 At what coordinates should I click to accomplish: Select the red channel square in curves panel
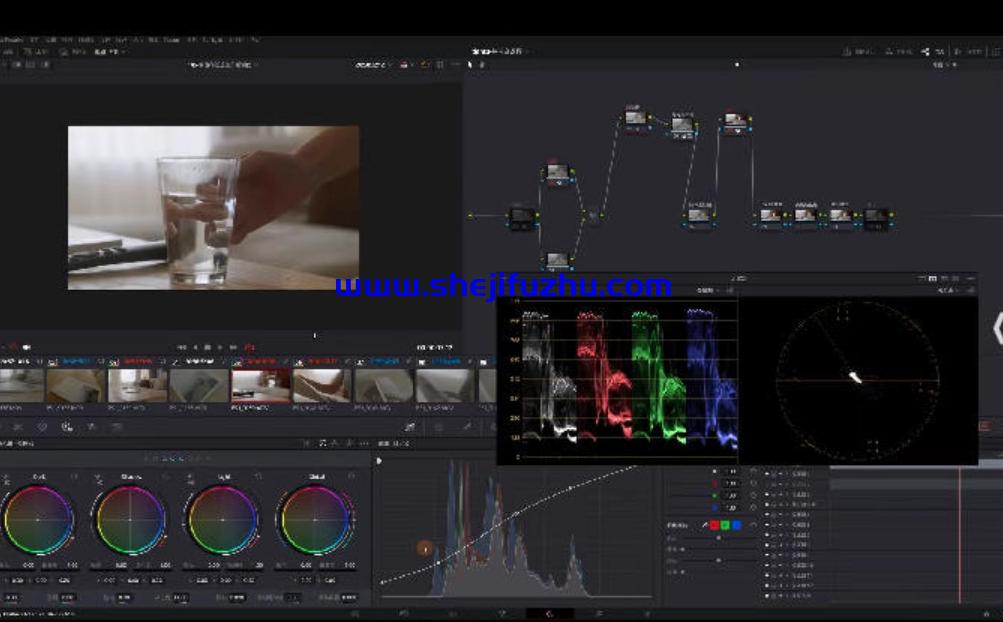coord(715,525)
